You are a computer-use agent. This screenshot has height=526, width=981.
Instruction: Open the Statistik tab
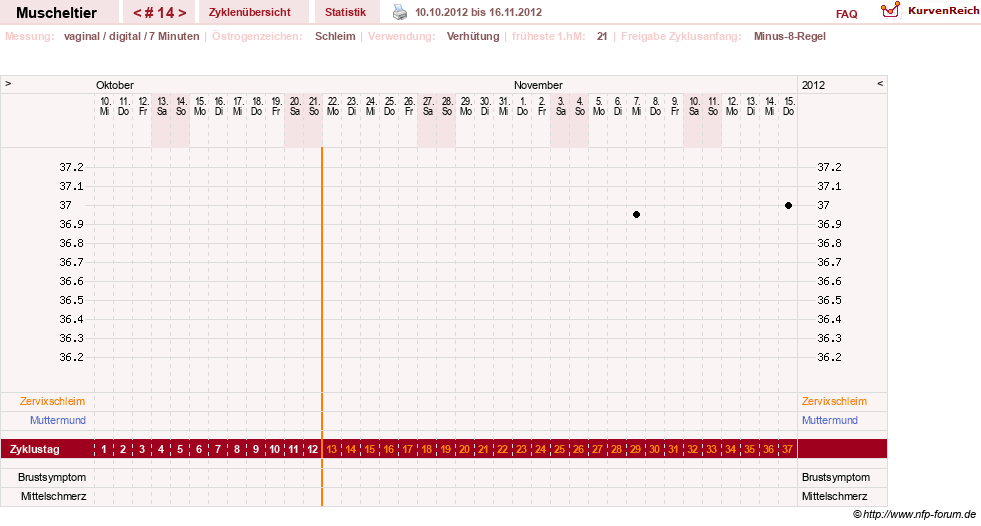(x=345, y=13)
